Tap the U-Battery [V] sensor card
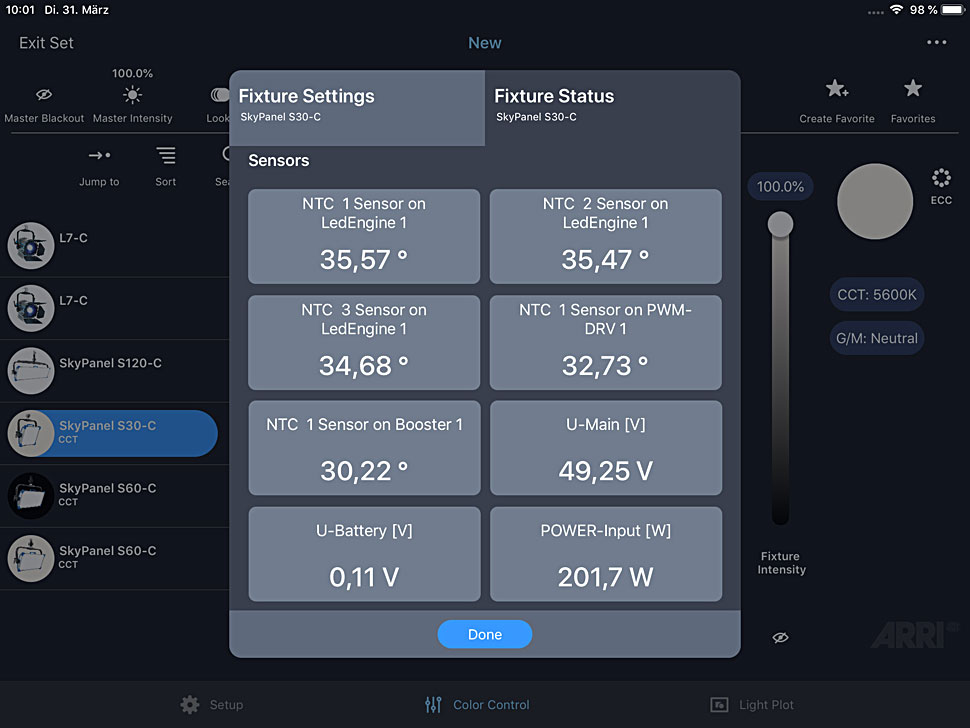Image resolution: width=970 pixels, height=728 pixels. (x=364, y=554)
